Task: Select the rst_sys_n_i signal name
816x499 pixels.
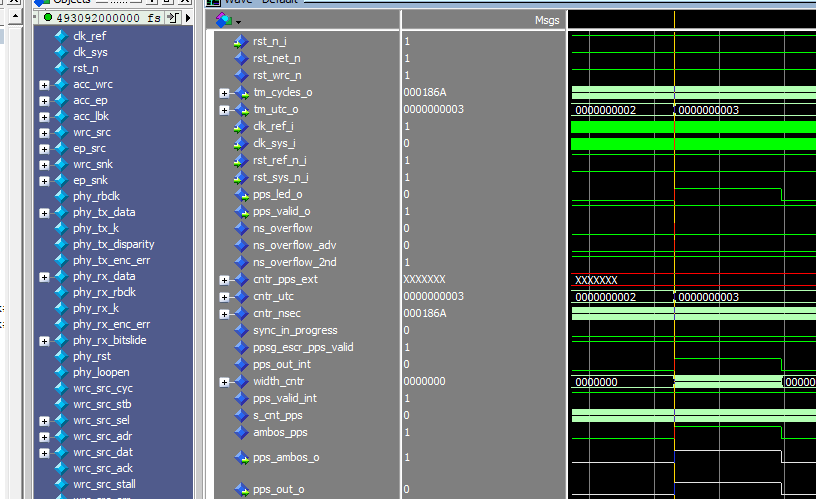Action: pos(280,177)
